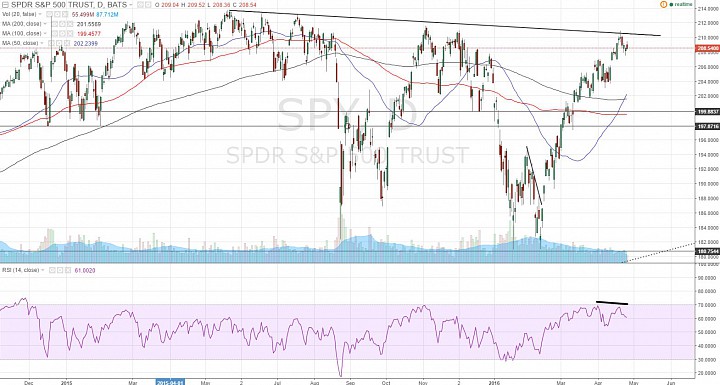720x385 pixels.
Task: Select the MA (50, close) legend label
Action: point(20,43)
